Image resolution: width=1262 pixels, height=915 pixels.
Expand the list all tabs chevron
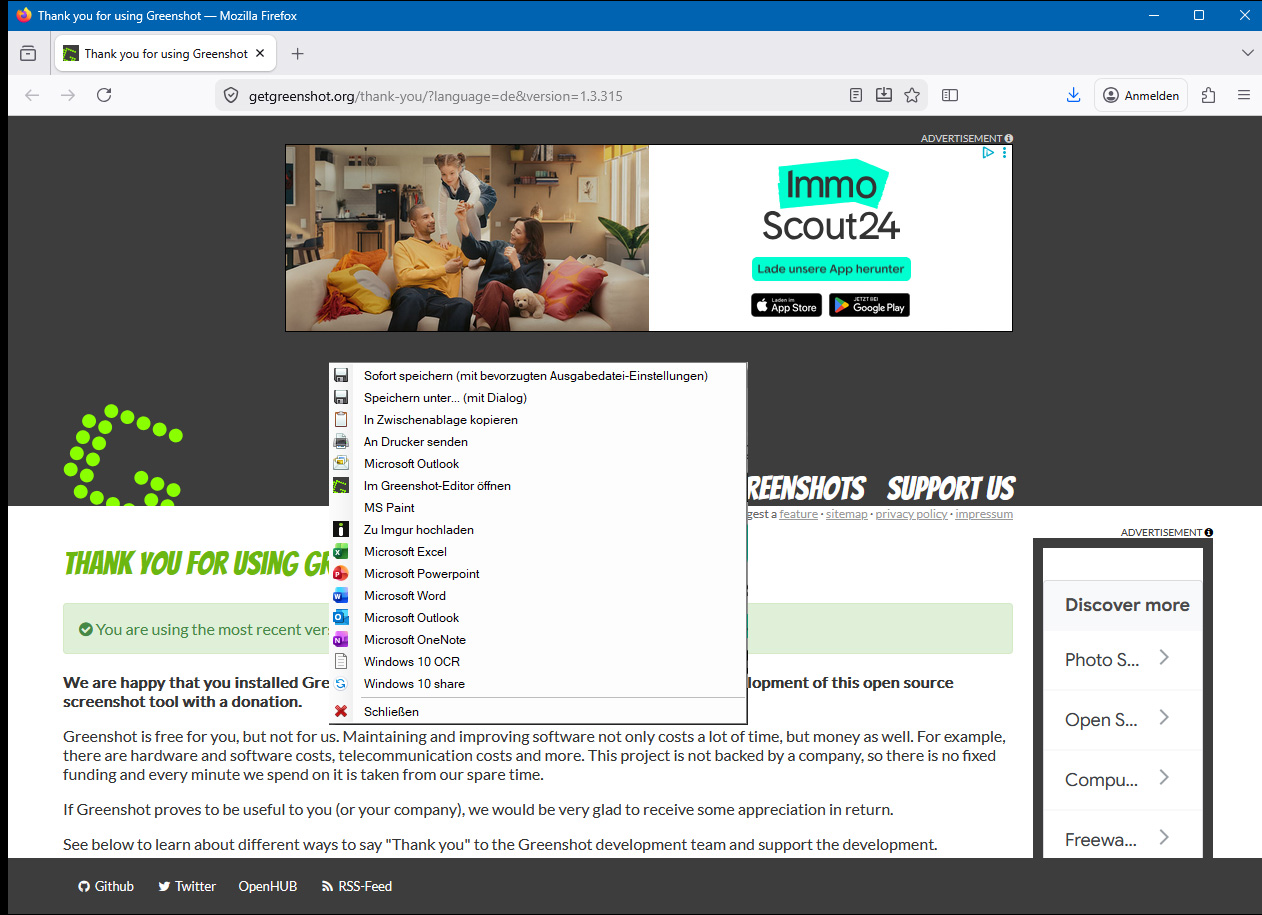1247,53
